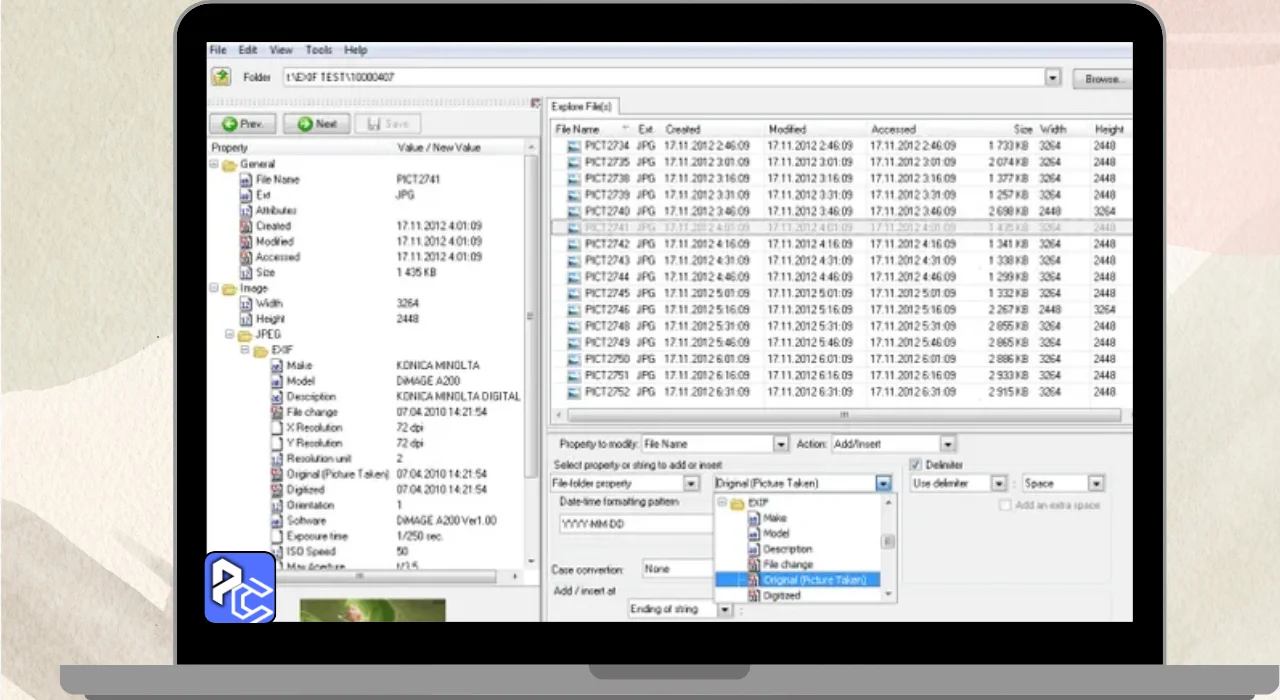Switch to the Explore File(s) tab
Viewport: 1280px width, 700px height.
click(x=581, y=106)
